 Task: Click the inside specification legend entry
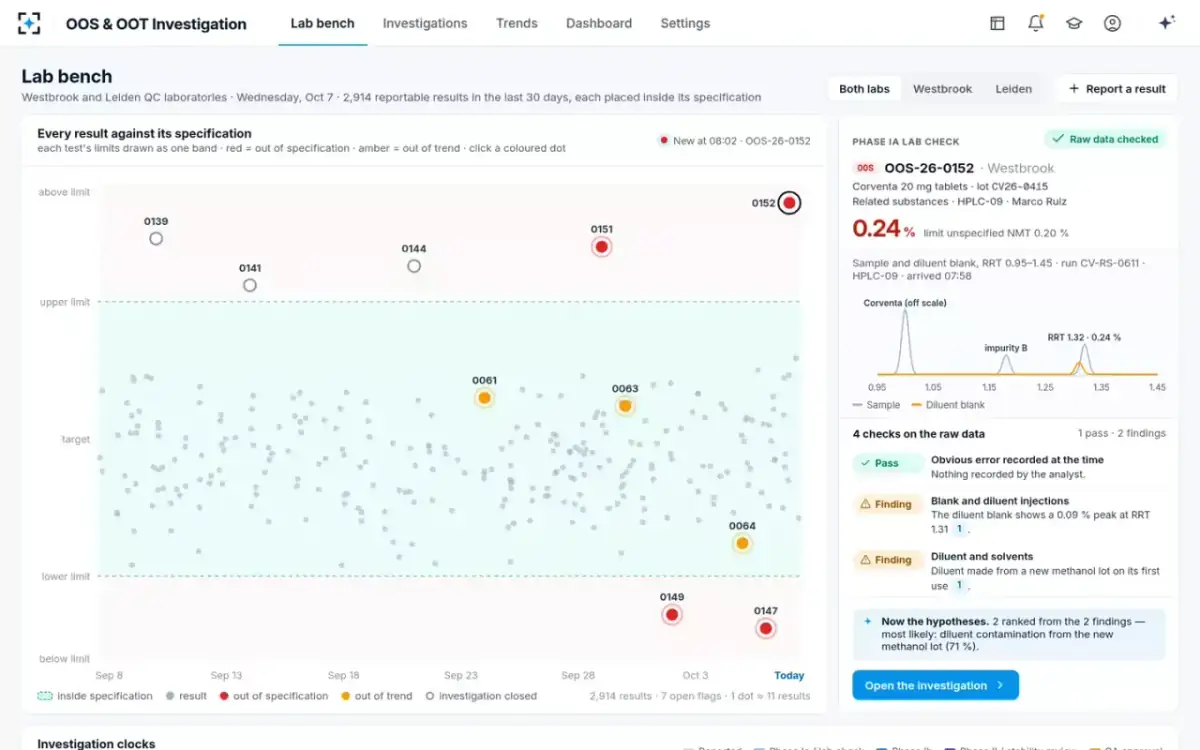click(95, 696)
